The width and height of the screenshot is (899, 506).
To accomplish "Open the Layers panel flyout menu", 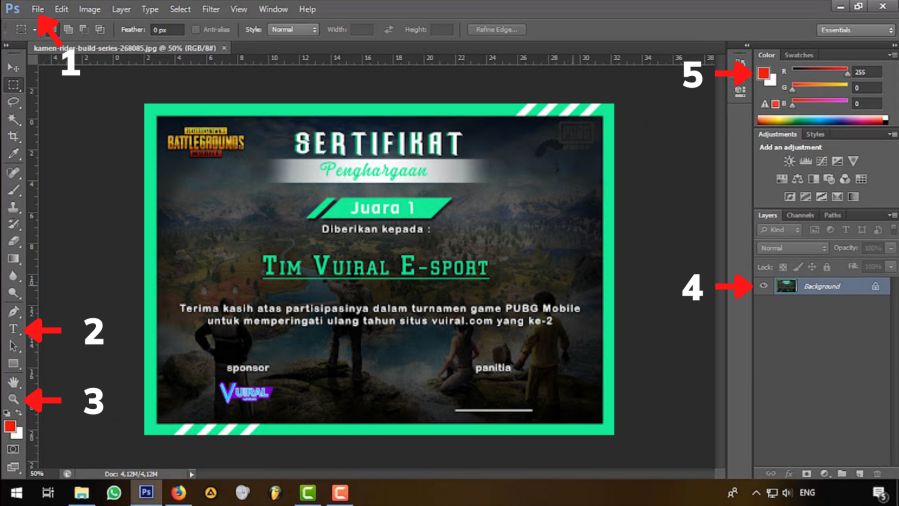I will point(892,215).
